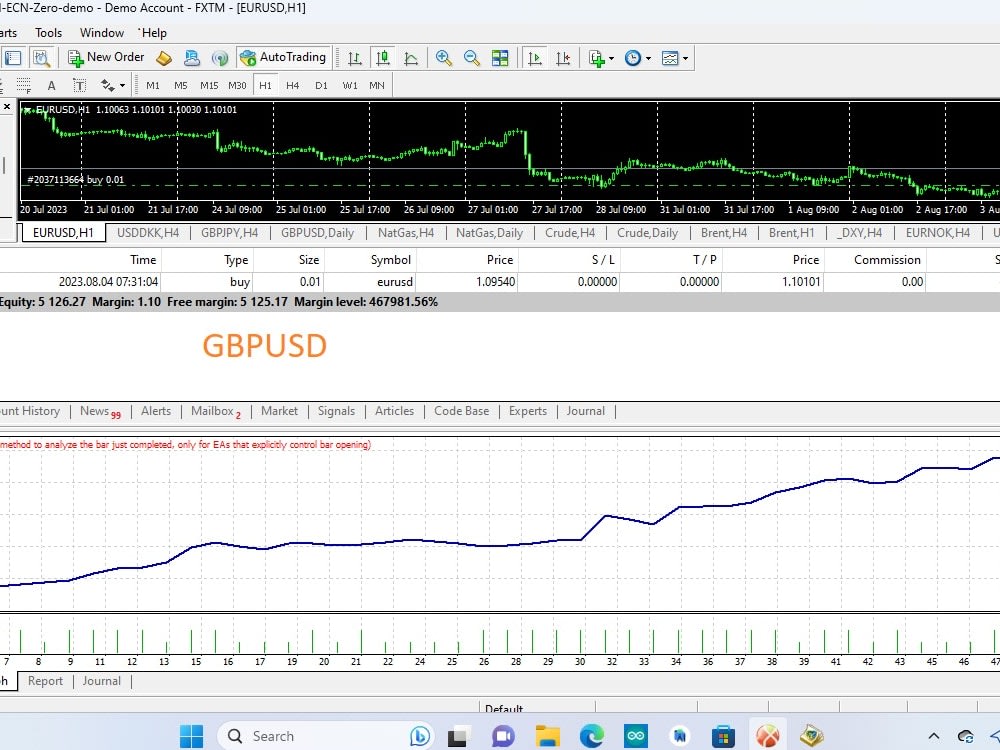Open the Mailbox tab with 2 unread
This screenshot has height=750, width=1000.
click(x=212, y=411)
